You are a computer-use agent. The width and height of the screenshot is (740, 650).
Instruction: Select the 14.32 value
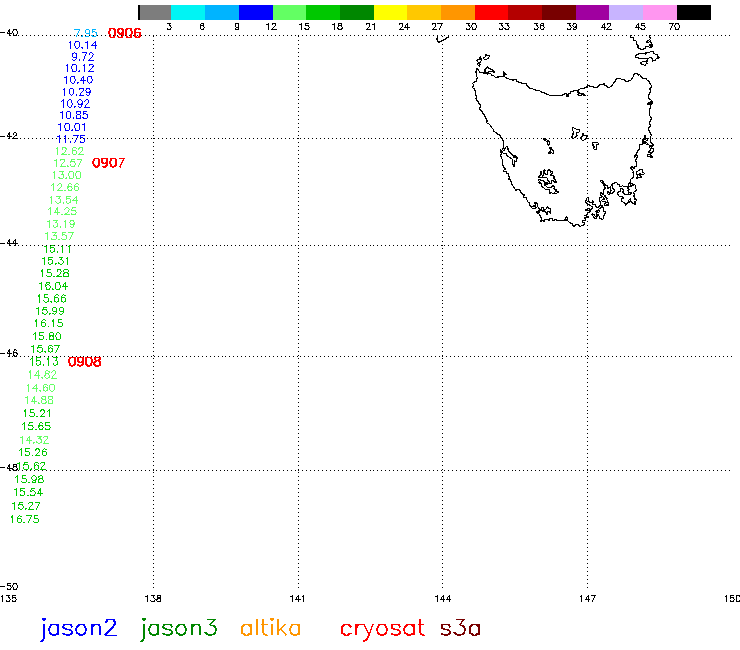pyautogui.click(x=34, y=439)
